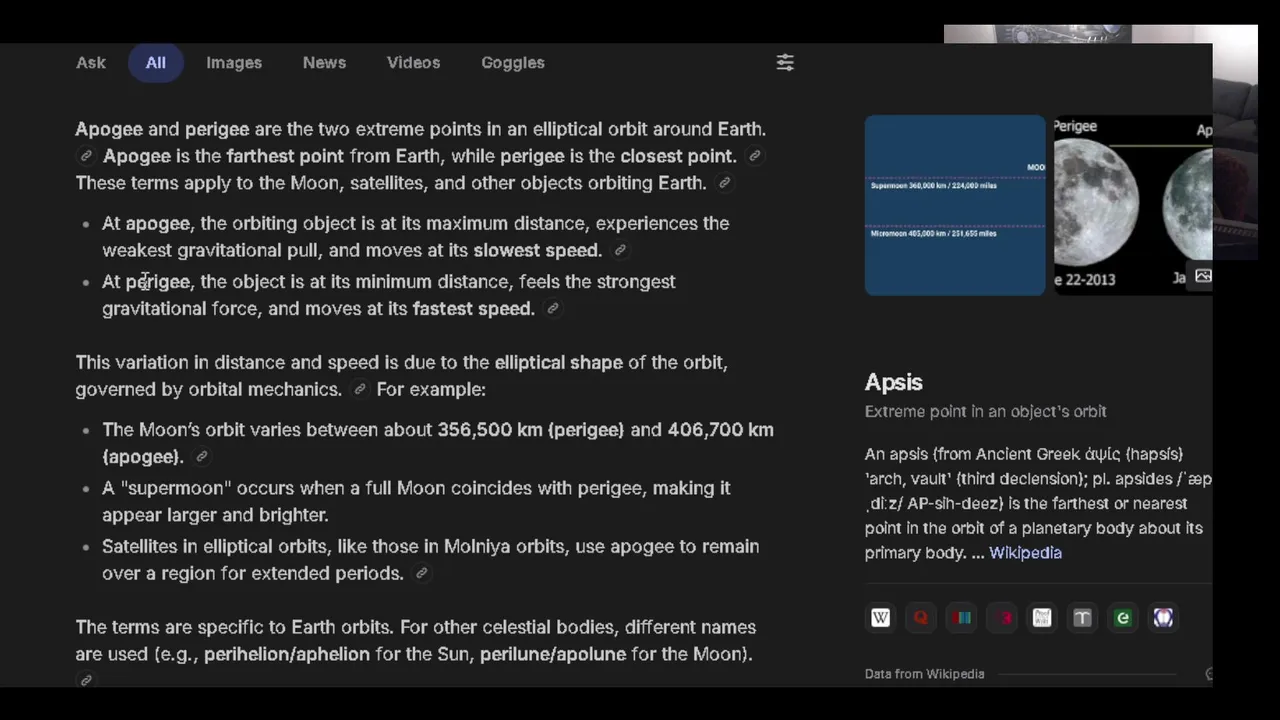Open the gray 'T' shaped source icon

click(1082, 618)
